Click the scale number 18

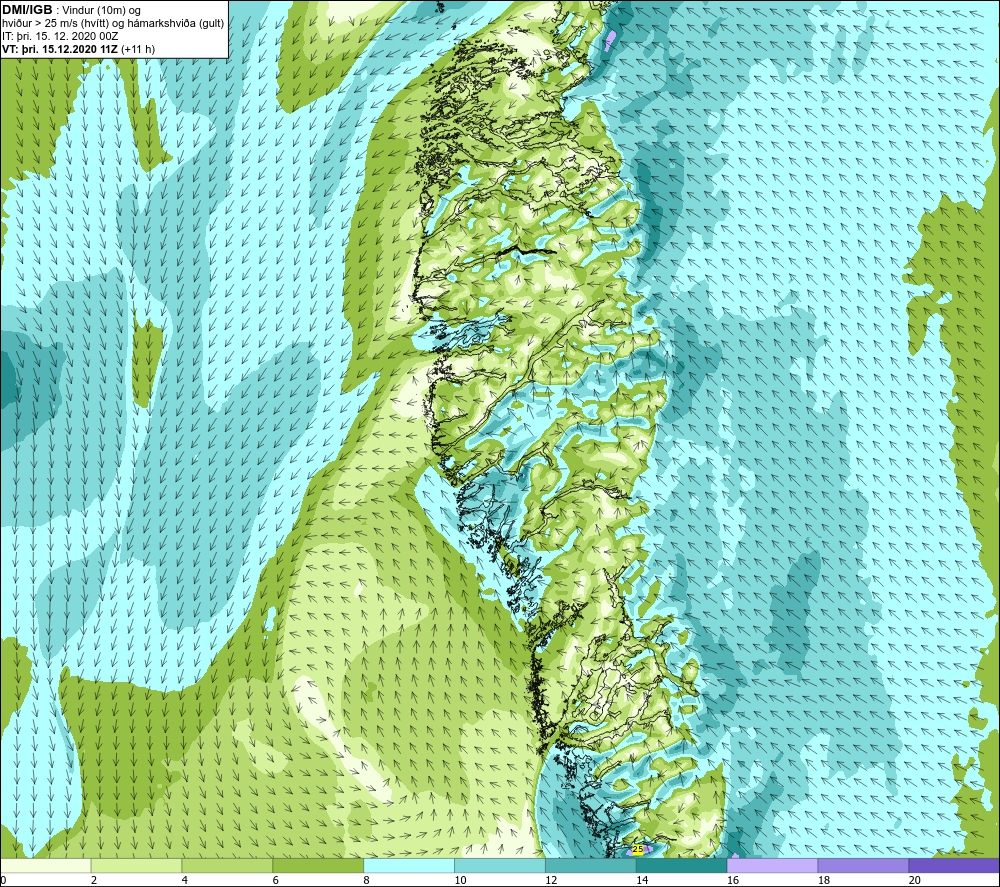coord(823,880)
